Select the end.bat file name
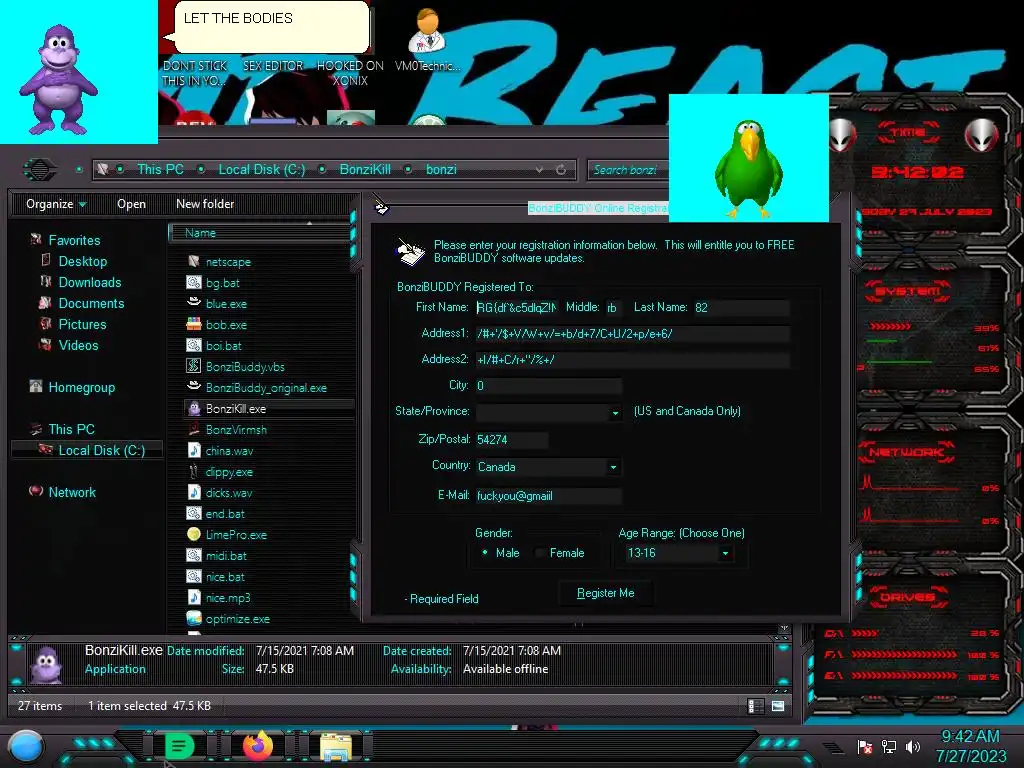The width and height of the screenshot is (1024, 768). pos(225,513)
